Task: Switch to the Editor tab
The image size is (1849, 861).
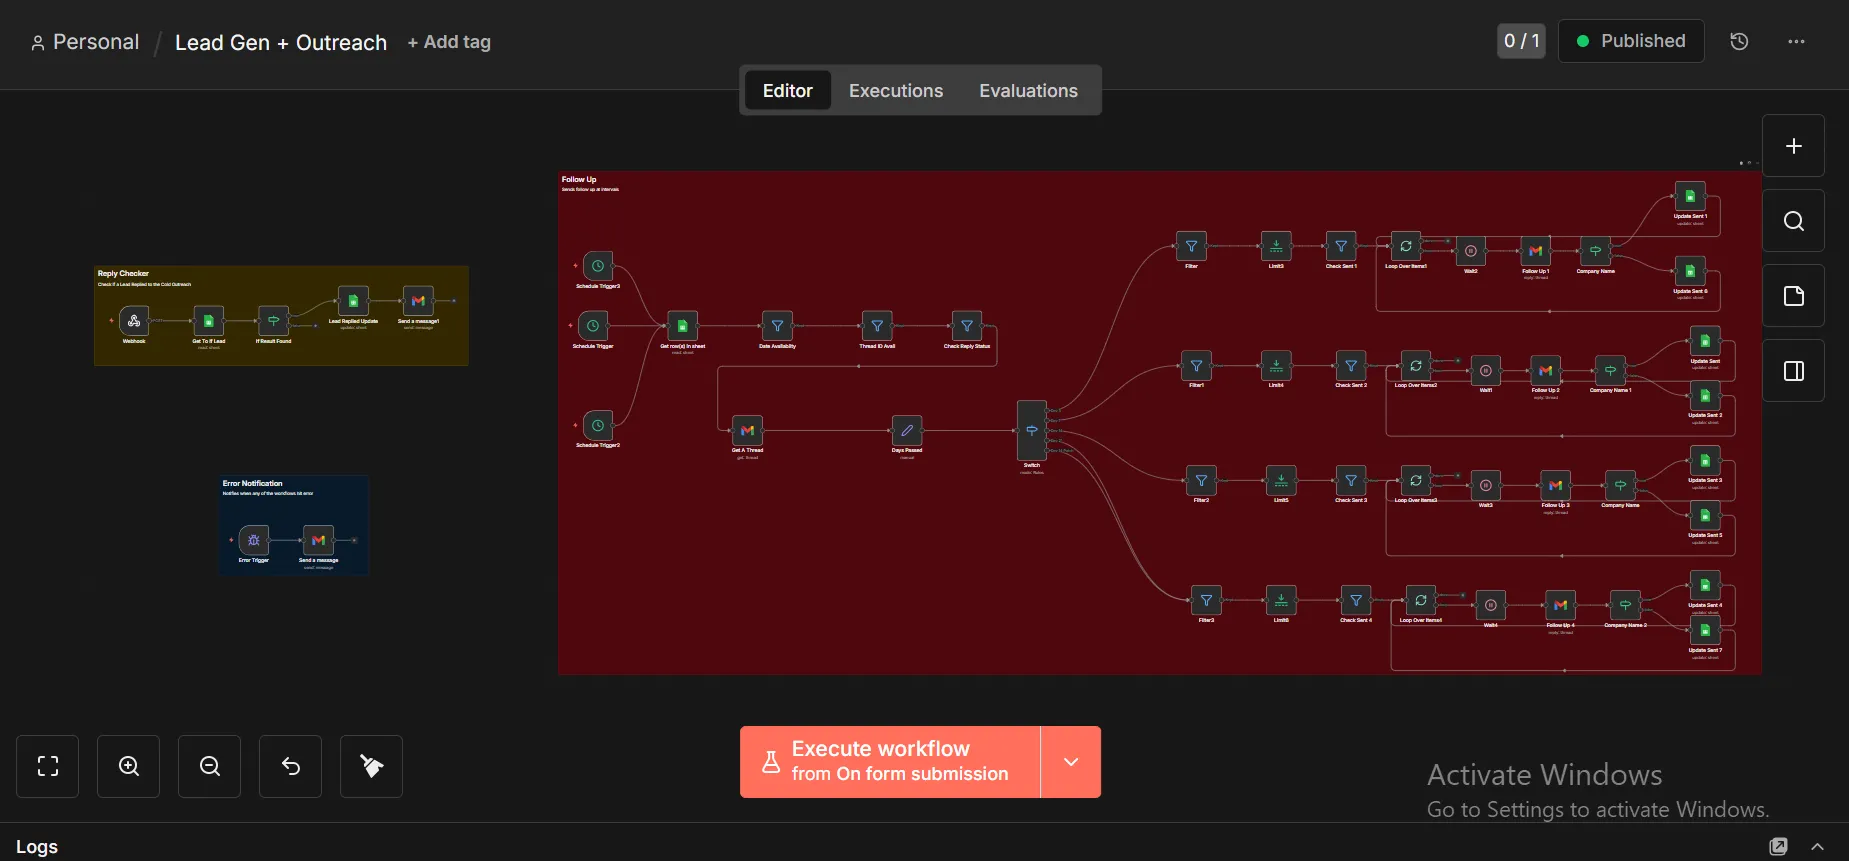Action: point(788,90)
